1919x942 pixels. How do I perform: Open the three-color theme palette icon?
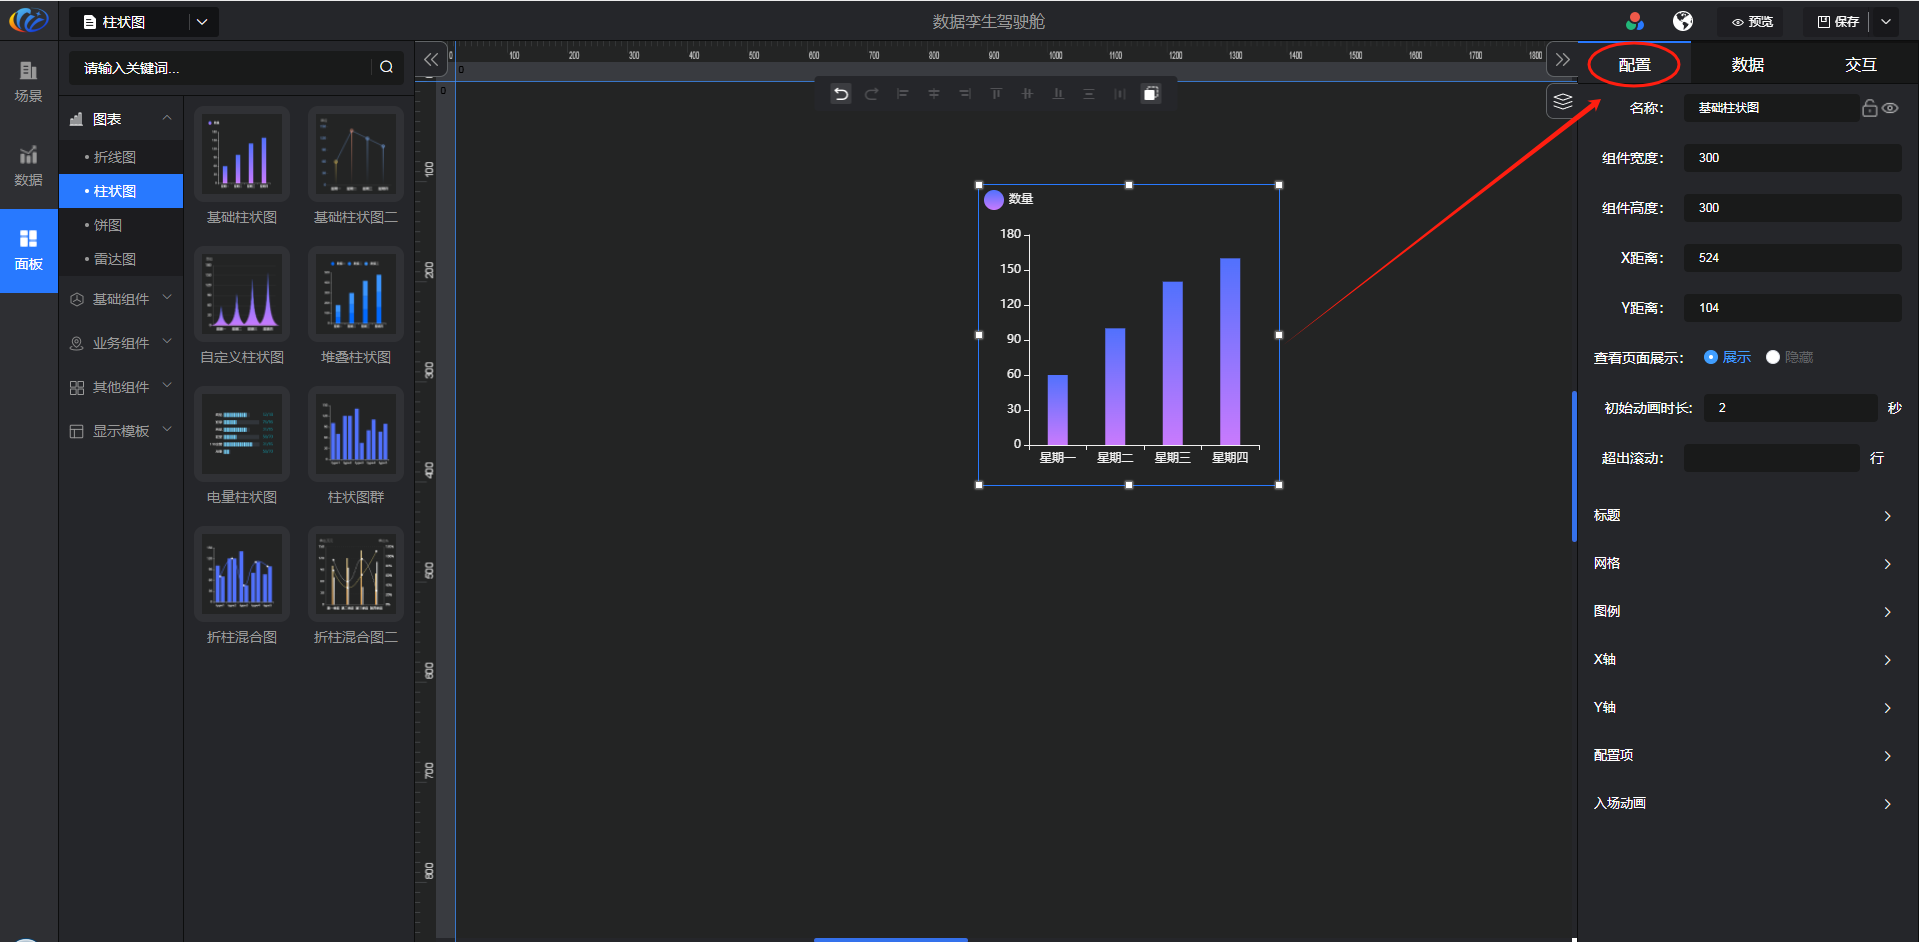[1635, 21]
